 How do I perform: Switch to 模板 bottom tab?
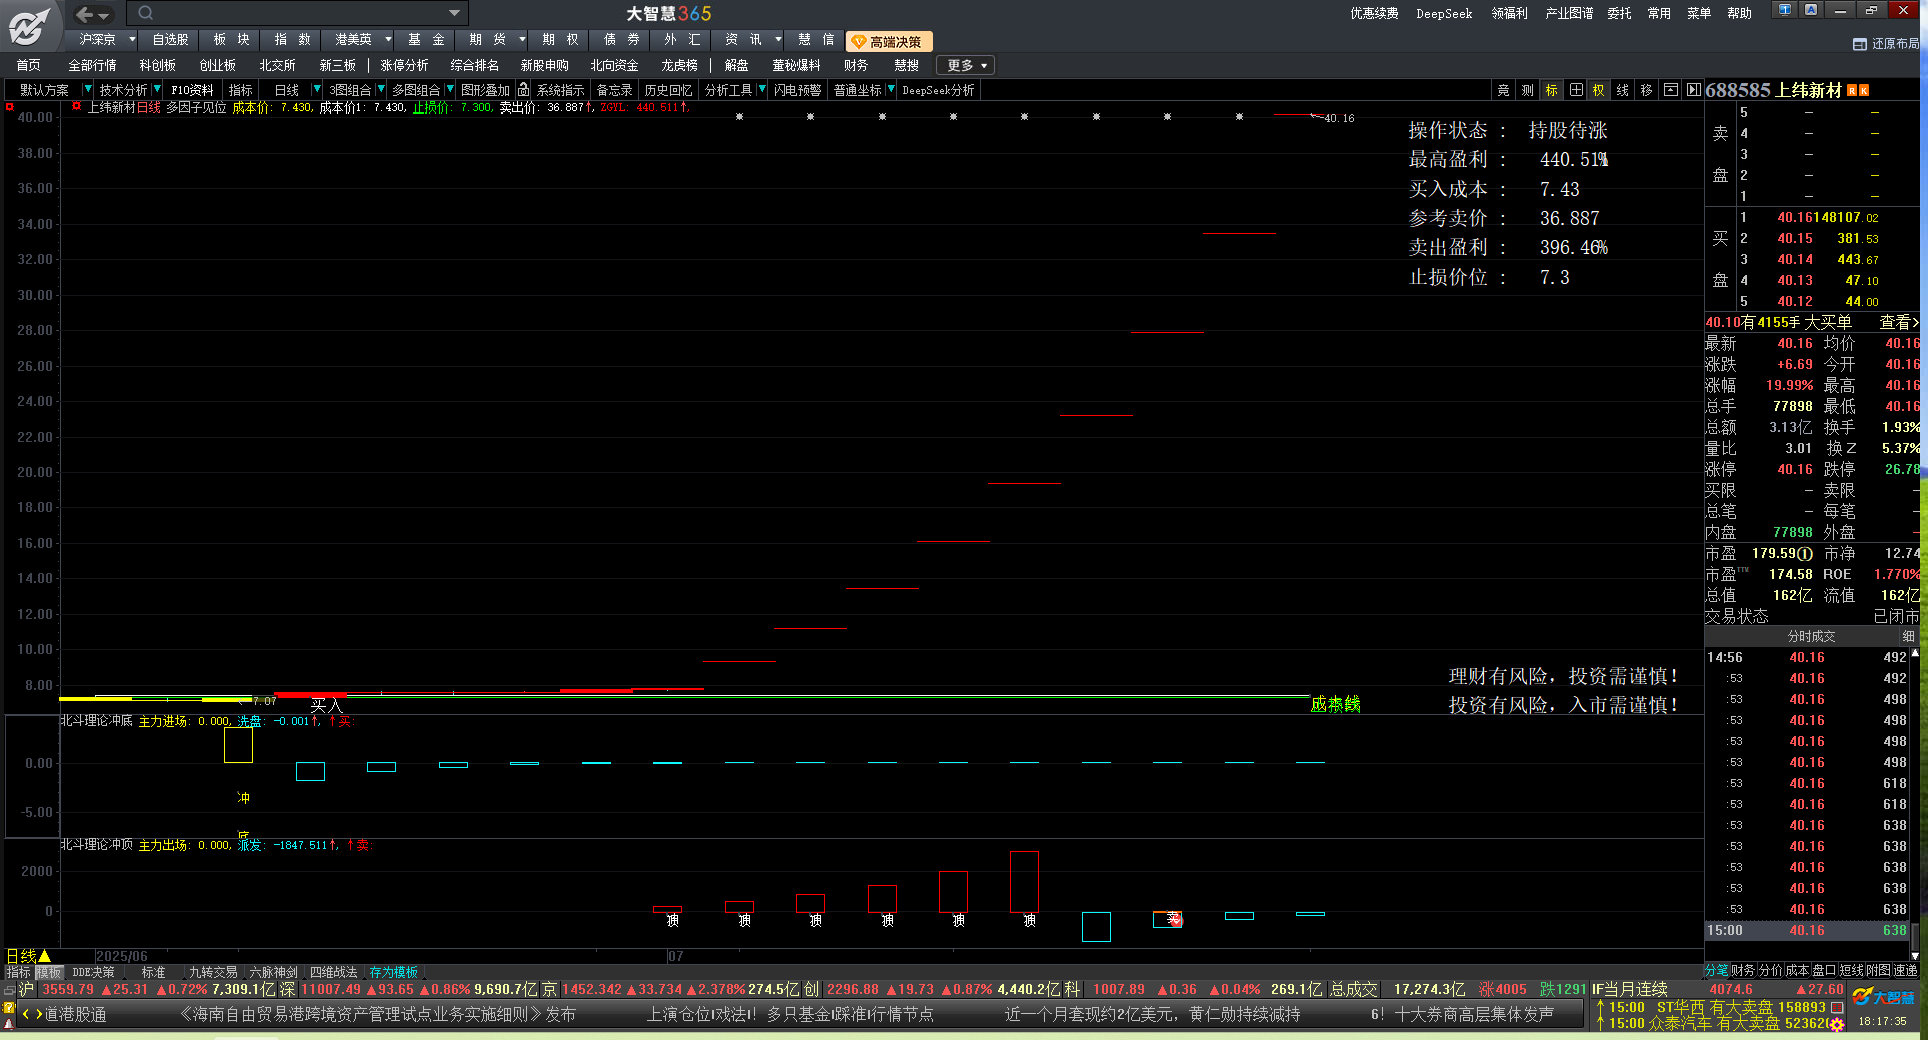click(49, 972)
